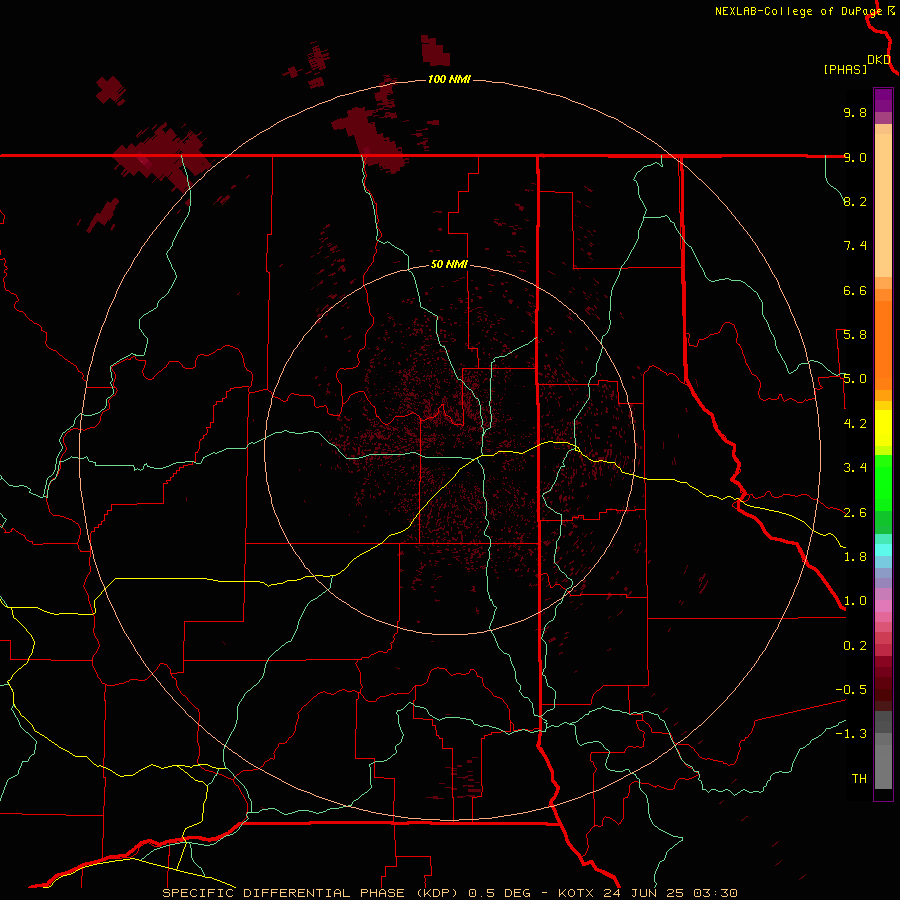
Task: Click the 100 NMI range ring label
Action: (449, 79)
